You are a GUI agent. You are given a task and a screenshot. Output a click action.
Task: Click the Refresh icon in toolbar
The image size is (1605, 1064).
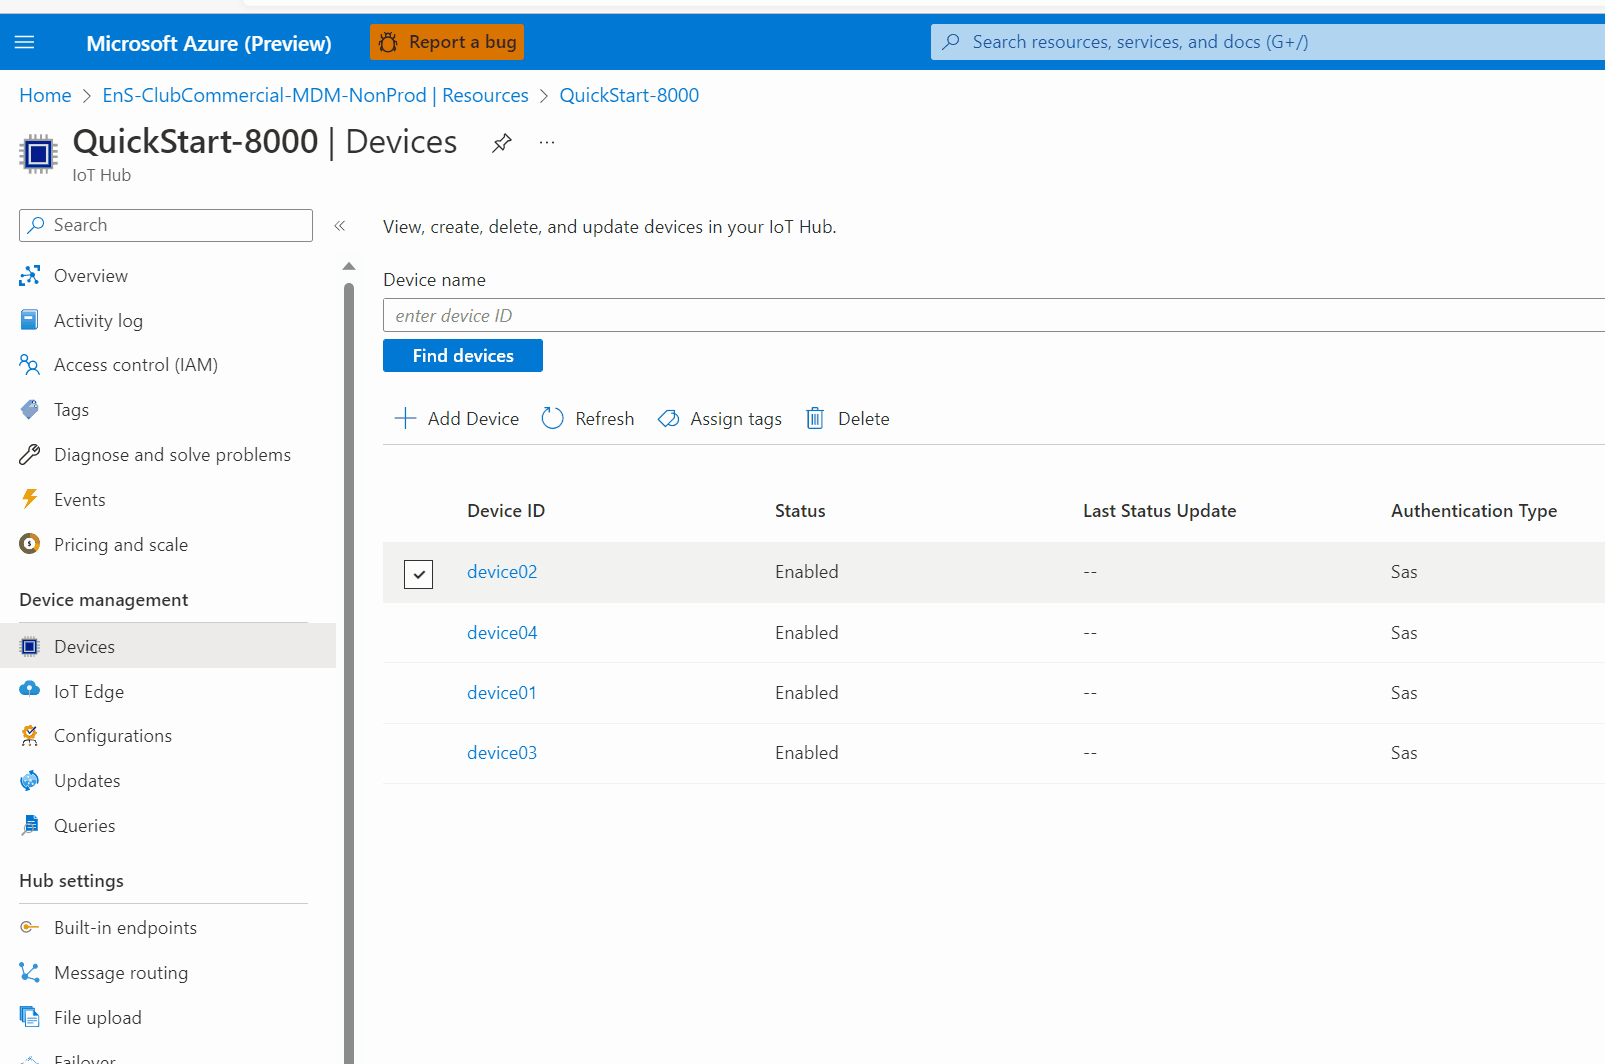[552, 418]
